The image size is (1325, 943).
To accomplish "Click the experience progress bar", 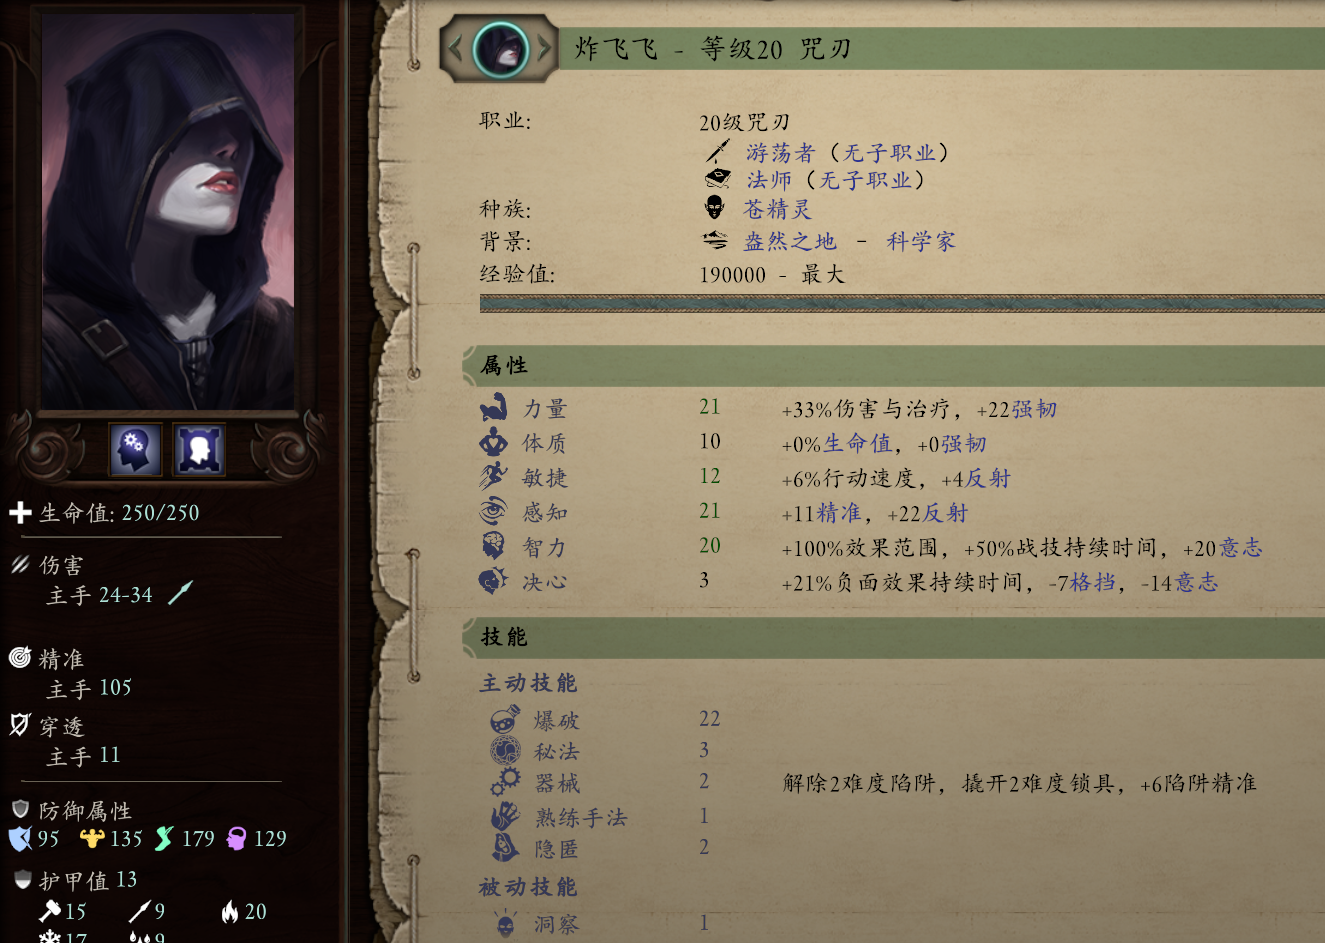I will [902, 303].
